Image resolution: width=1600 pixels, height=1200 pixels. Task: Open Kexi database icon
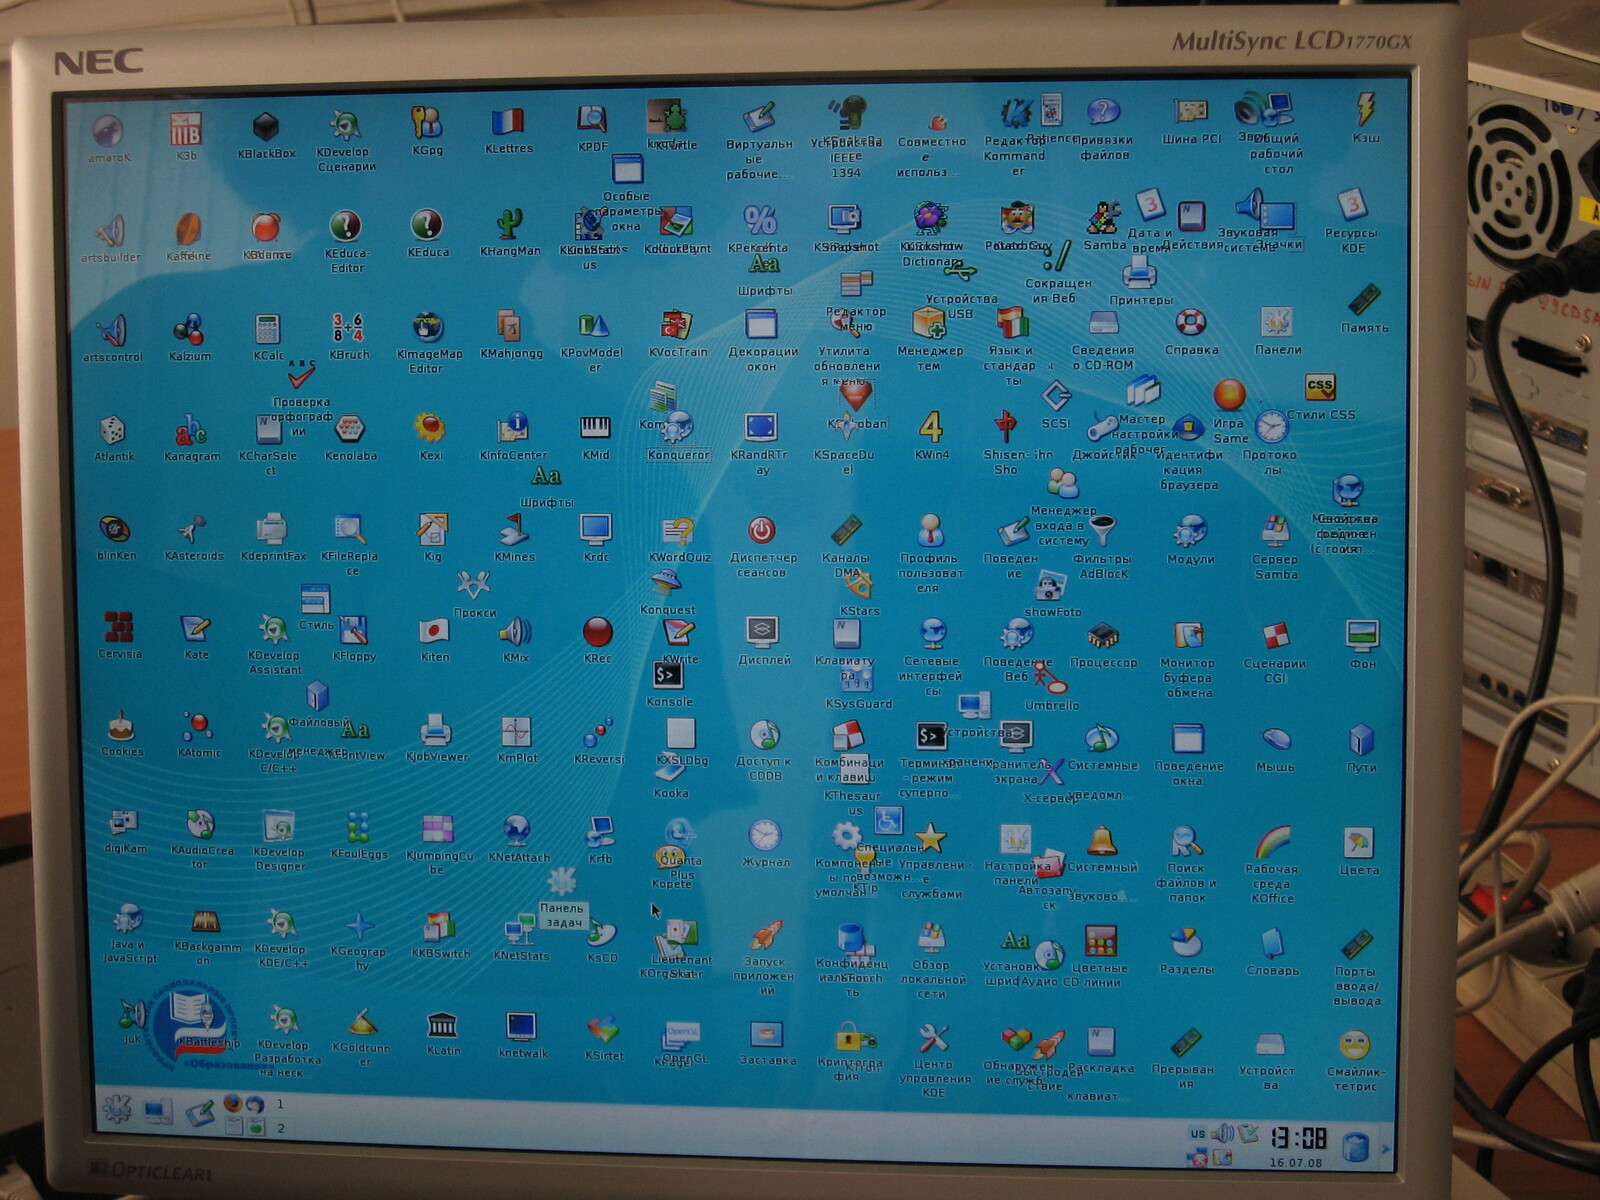[430, 428]
